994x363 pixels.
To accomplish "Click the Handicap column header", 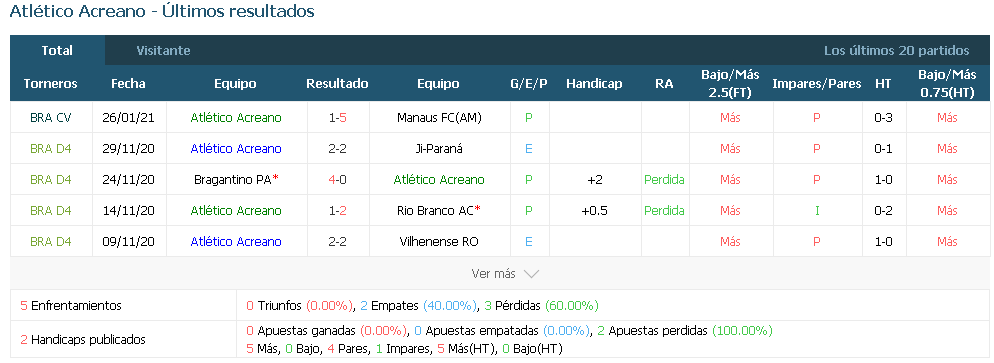I will [x=594, y=84].
